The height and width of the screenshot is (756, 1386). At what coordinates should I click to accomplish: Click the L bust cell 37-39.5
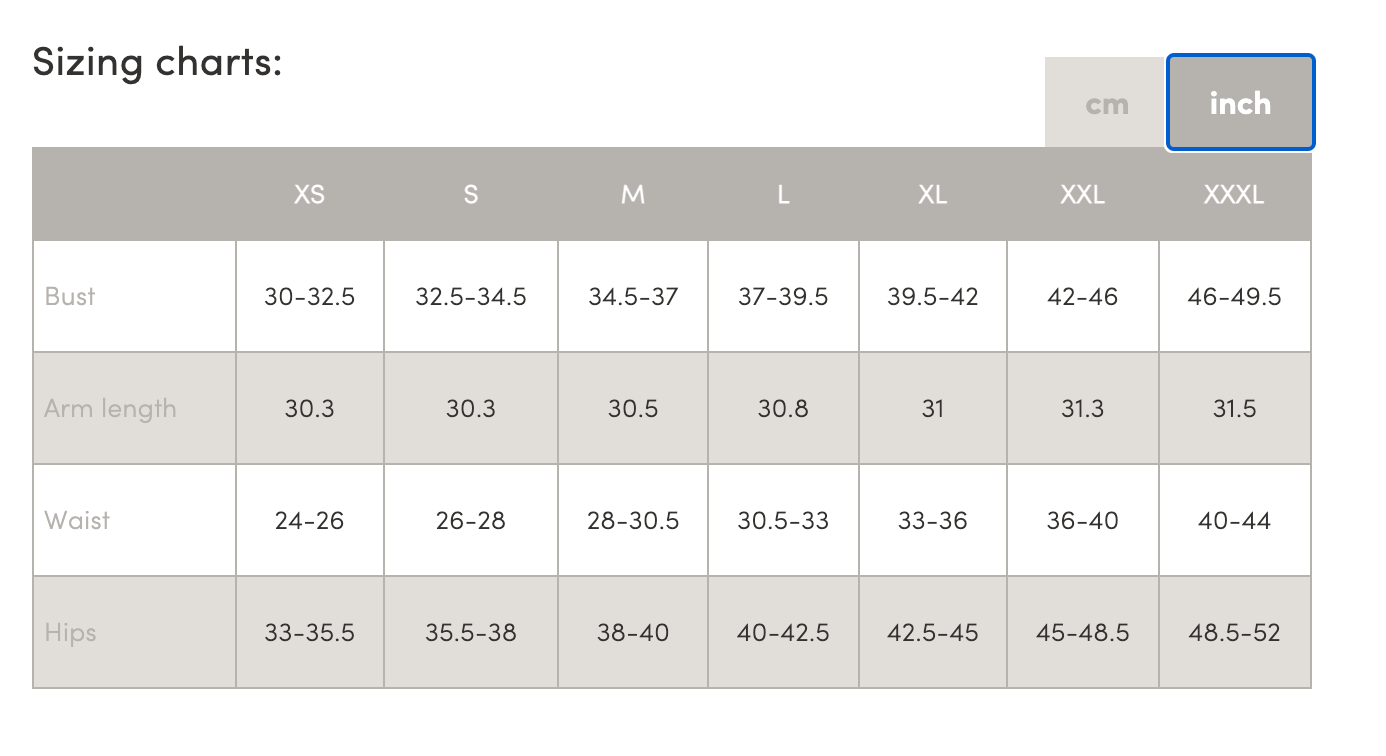click(783, 297)
